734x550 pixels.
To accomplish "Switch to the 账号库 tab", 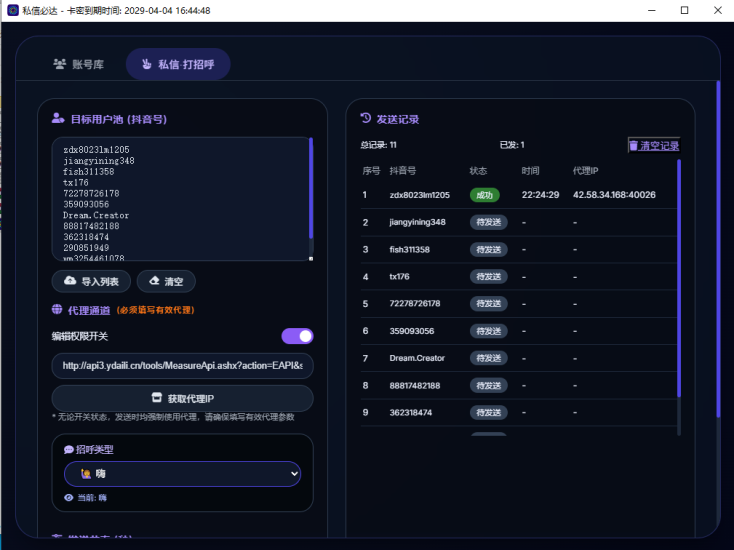I will pyautogui.click(x=79, y=64).
